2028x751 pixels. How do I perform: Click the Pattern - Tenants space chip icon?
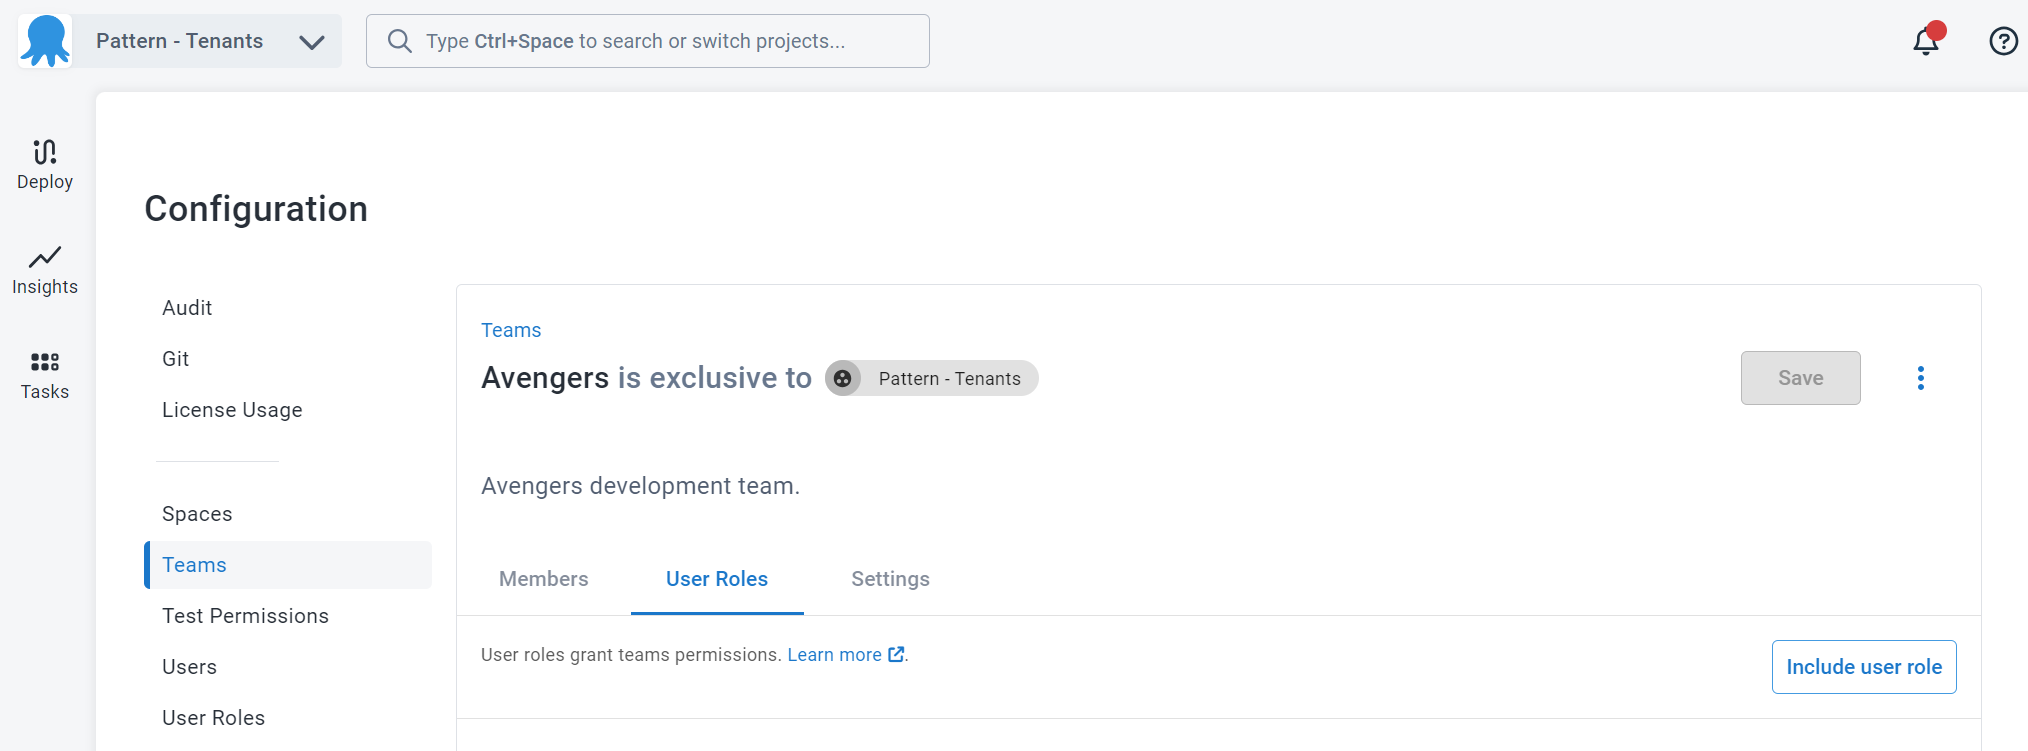[x=843, y=378]
